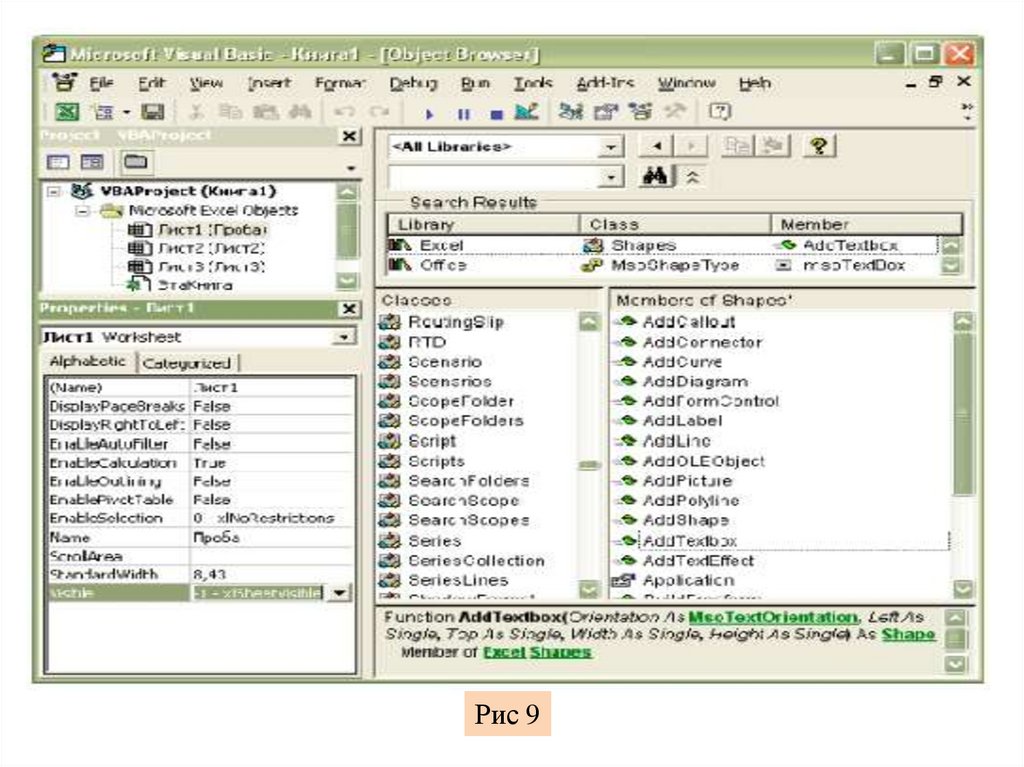Collapse the VBAProject (Книга1) tree node
Screen dimensions: 1024x767
point(54,191)
